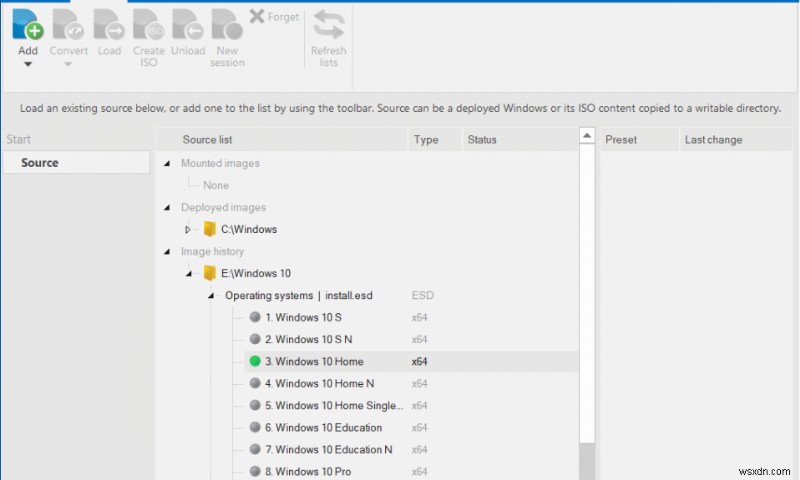Viewport: 800px width, 480px height.
Task: Collapse the Image history group
Action: click(x=167, y=251)
